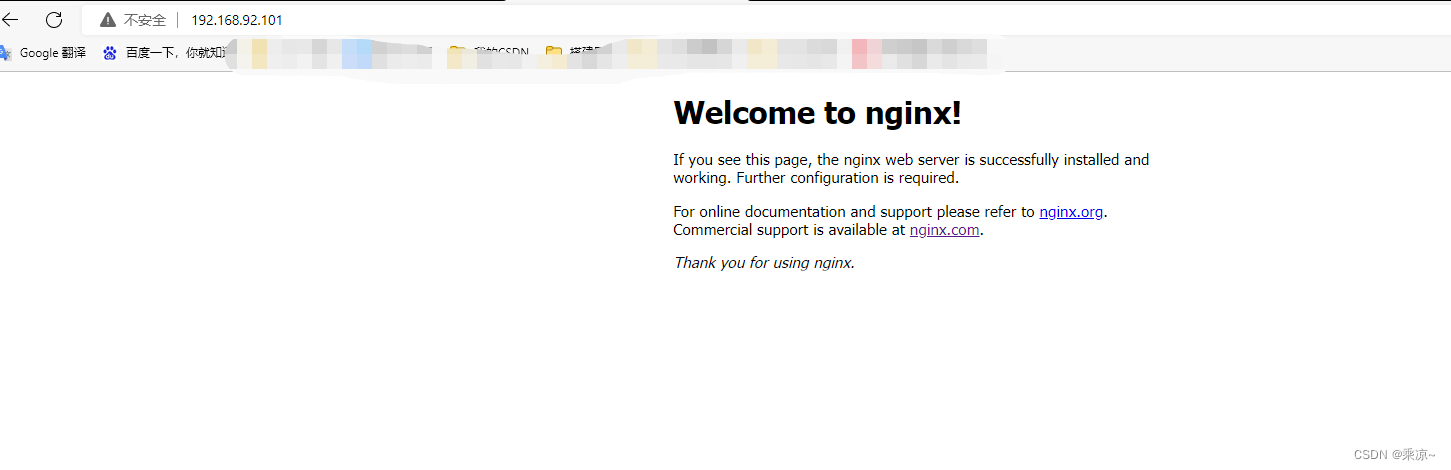The width and height of the screenshot is (1451, 470).
Task: Follow the nginx.com link
Action: click(x=945, y=230)
